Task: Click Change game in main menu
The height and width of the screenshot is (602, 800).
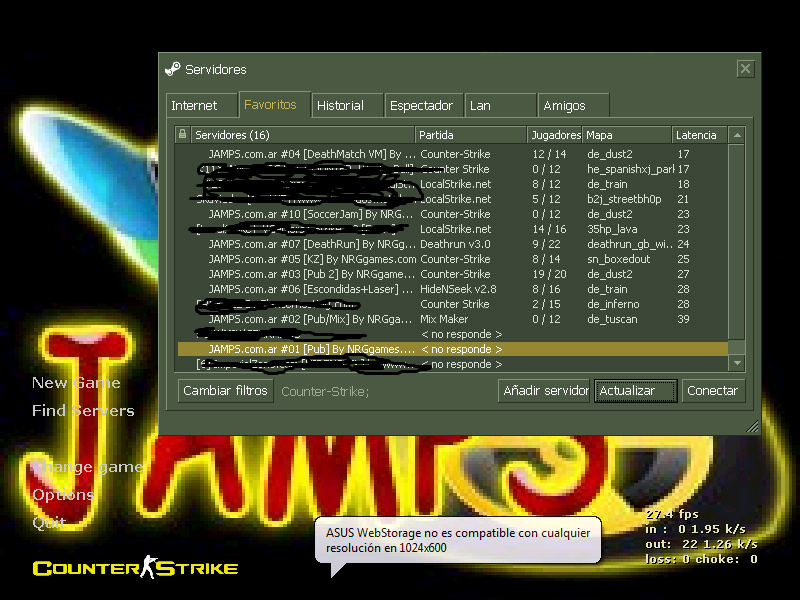Action: [x=87, y=467]
